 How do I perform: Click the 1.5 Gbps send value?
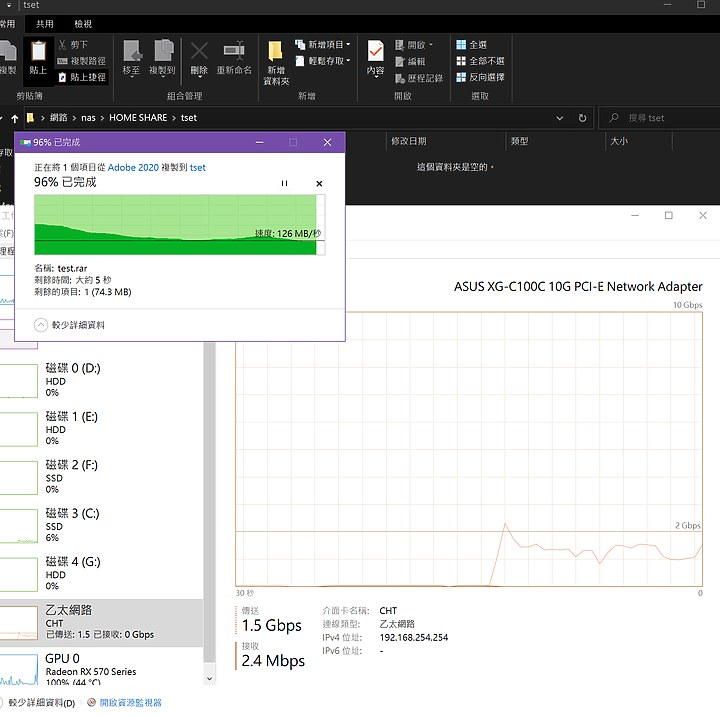coord(271,626)
